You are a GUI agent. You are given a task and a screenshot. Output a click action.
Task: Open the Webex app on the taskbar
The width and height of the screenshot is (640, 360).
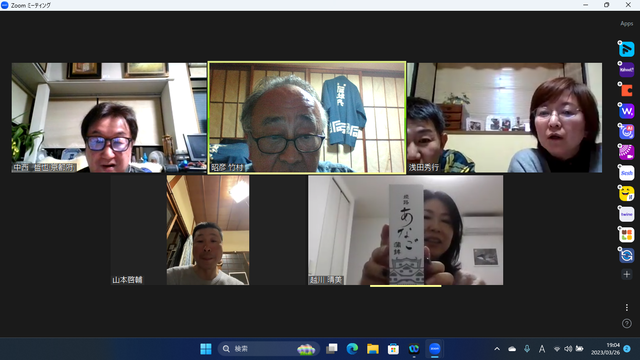(x=414, y=349)
